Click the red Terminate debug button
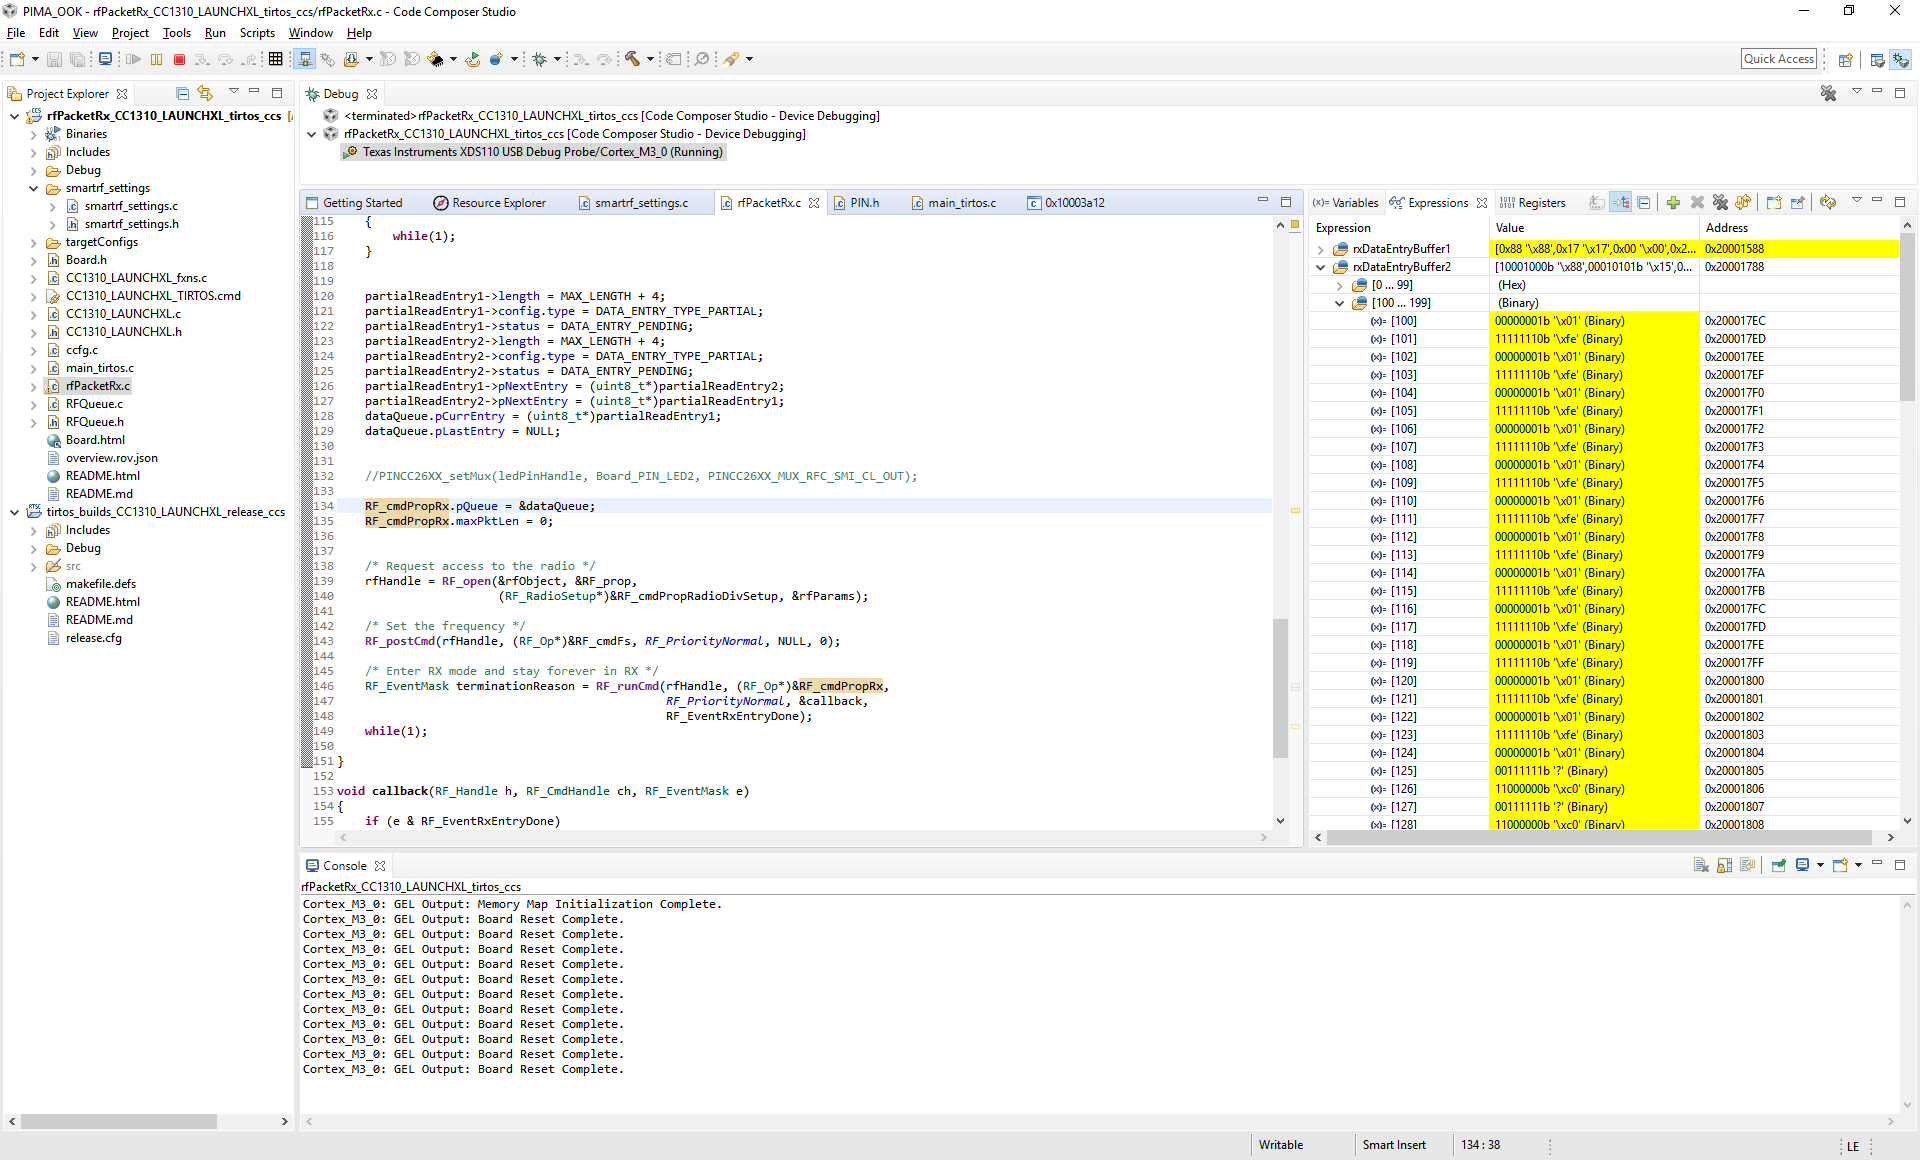 (x=179, y=60)
